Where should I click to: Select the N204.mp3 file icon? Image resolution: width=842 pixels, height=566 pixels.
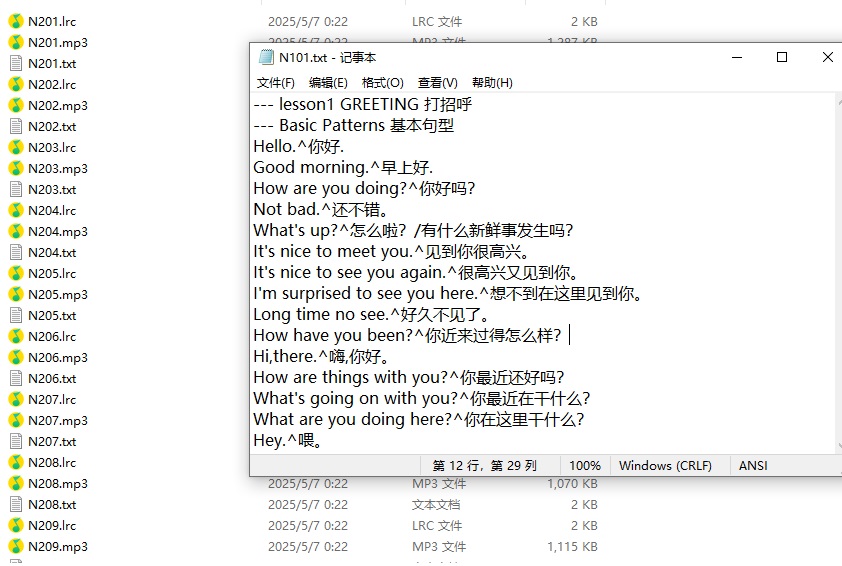[x=15, y=231]
